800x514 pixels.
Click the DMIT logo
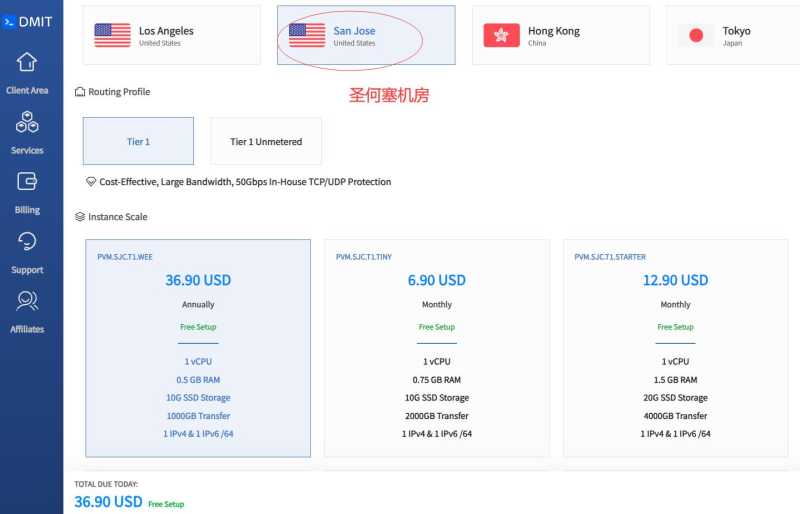click(x=28, y=22)
